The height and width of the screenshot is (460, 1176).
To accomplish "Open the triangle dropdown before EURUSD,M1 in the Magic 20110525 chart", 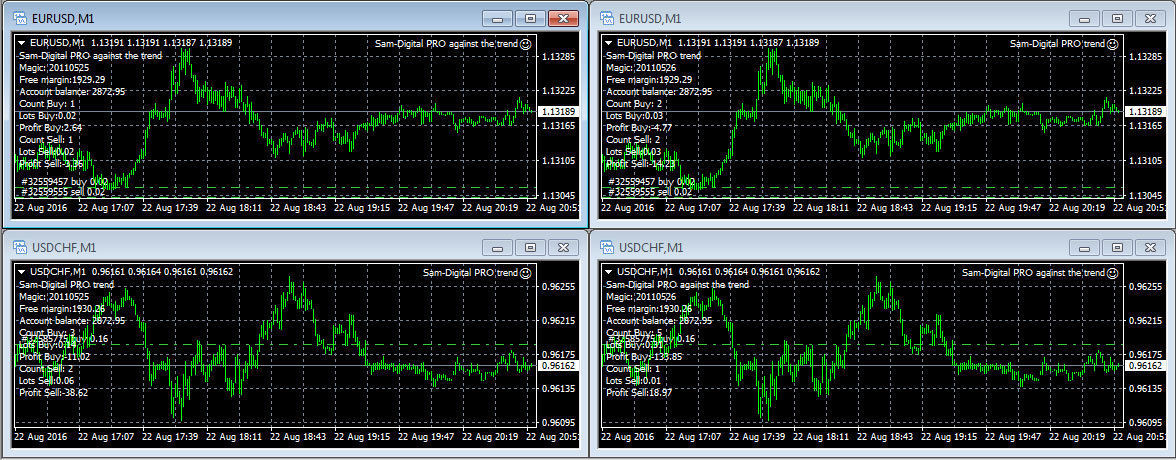I will (21, 44).
